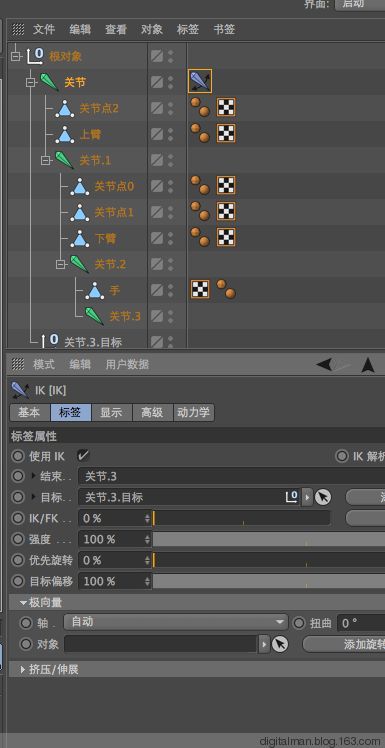The image size is (385, 748).
Task: Collapse the 根对象 tree node
Action: 16,56
